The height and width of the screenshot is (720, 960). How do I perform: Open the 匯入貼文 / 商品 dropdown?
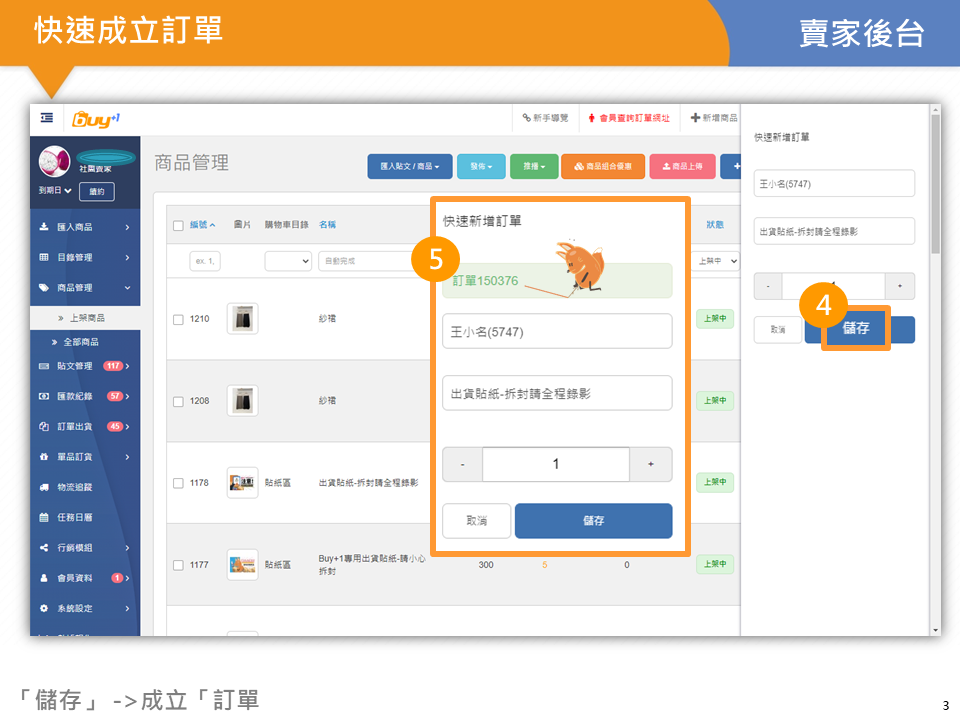[410, 166]
